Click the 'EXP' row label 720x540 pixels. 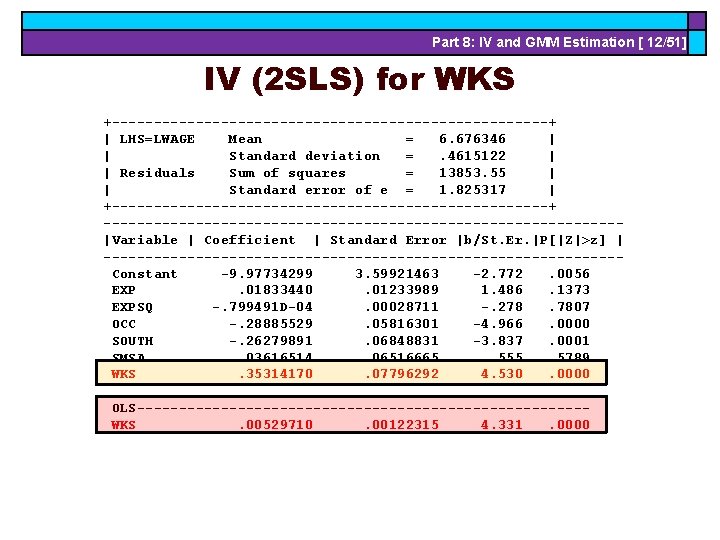(x=124, y=290)
